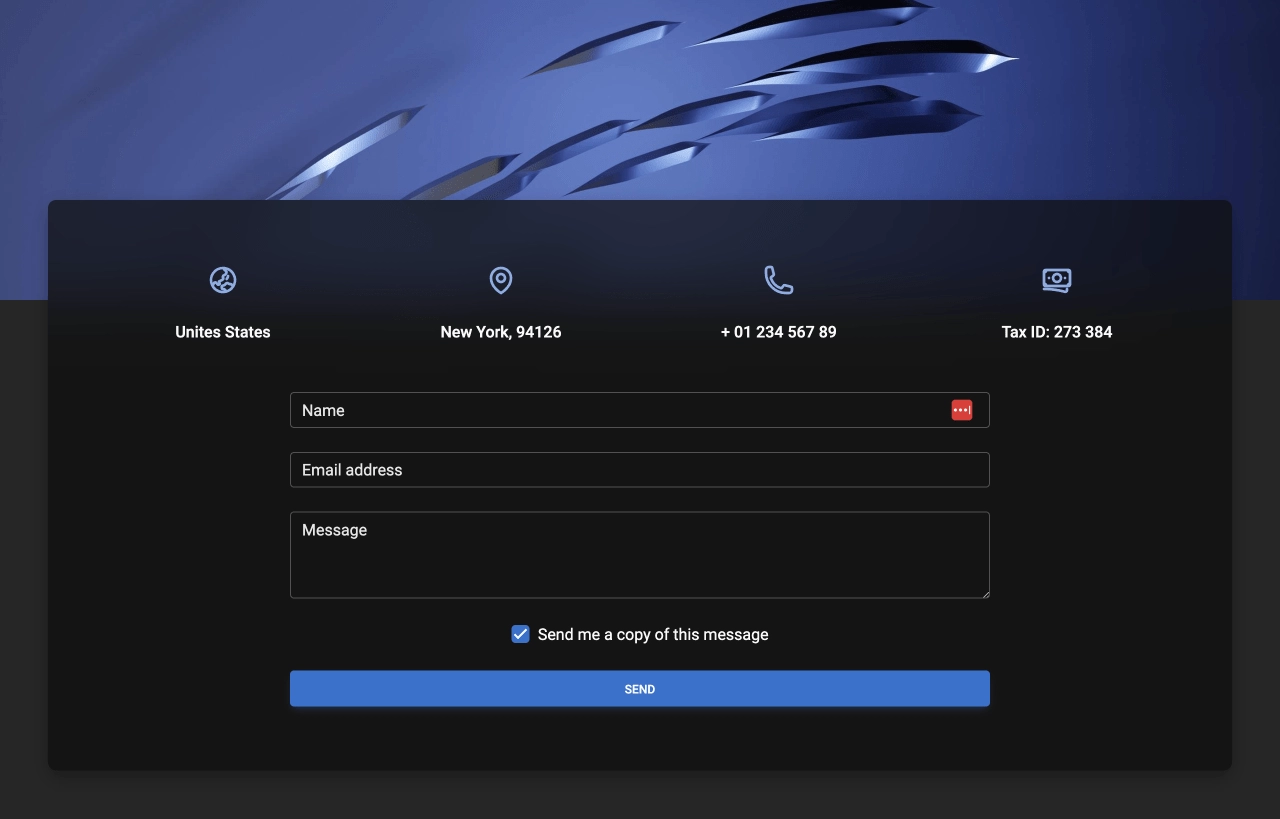This screenshot has width=1280, height=819.
Task: Click the '+ 01 234 567 89' phone number
Action: click(779, 332)
